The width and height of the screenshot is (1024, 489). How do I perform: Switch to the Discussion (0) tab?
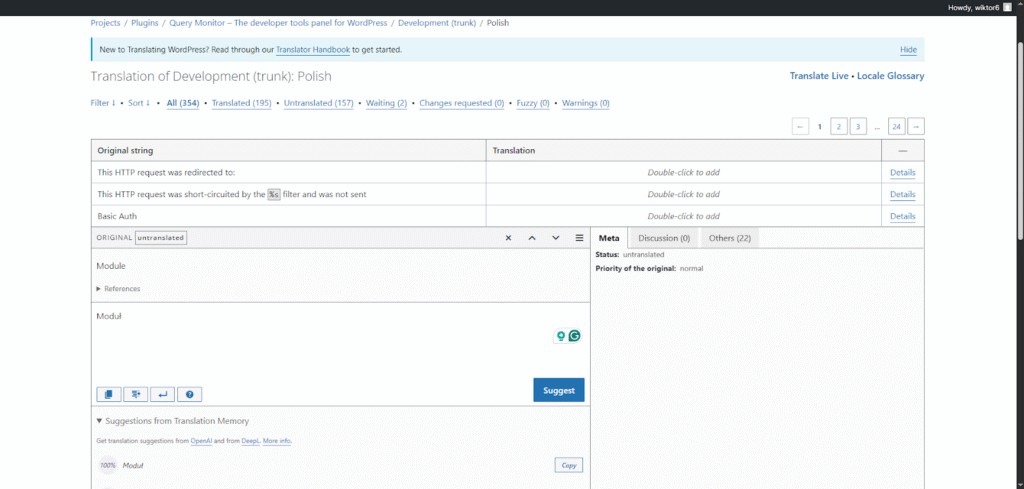pyautogui.click(x=664, y=238)
